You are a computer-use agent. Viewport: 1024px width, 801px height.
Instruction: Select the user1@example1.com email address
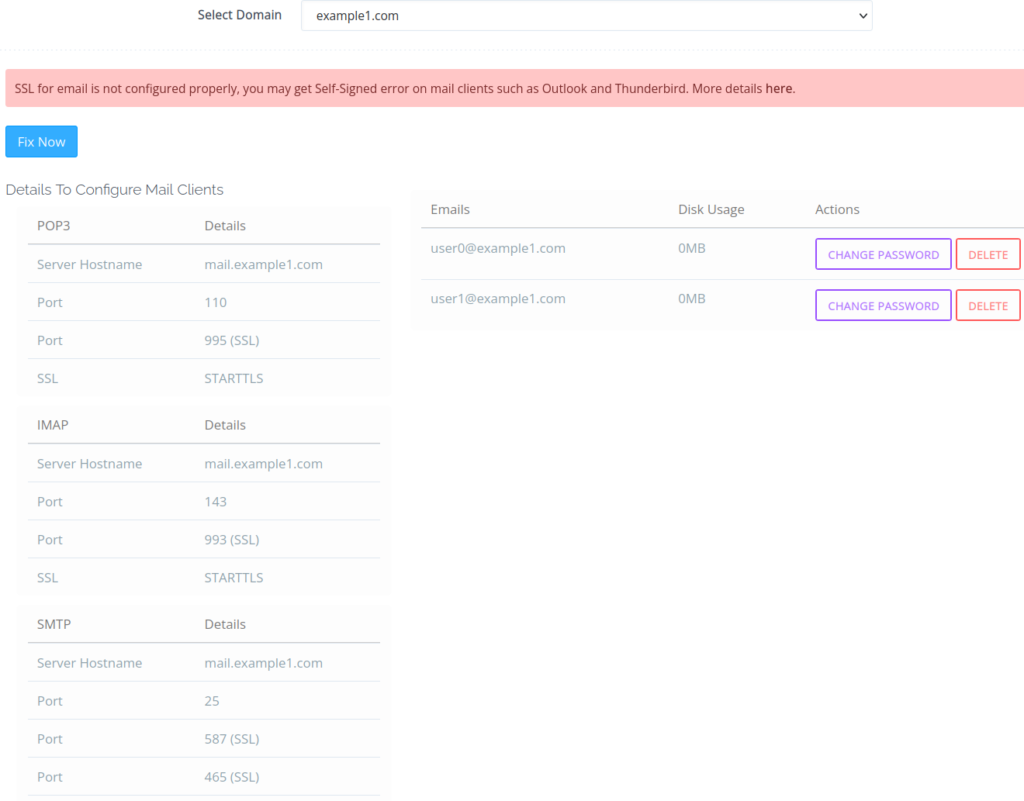[x=498, y=299]
